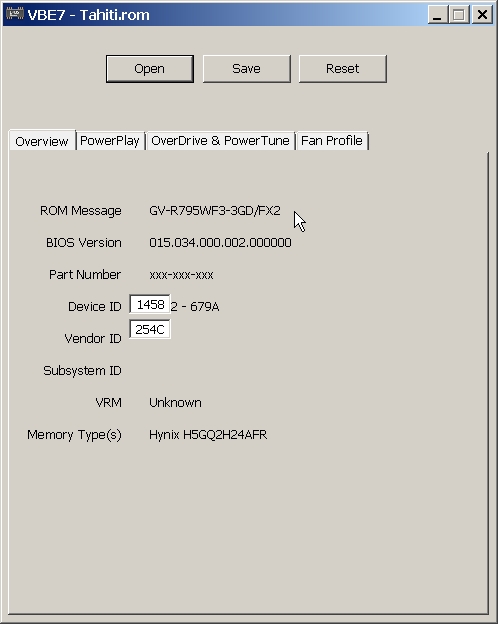The image size is (498, 624).
Task: Select the VRM value Unknown
Action: tap(175, 403)
